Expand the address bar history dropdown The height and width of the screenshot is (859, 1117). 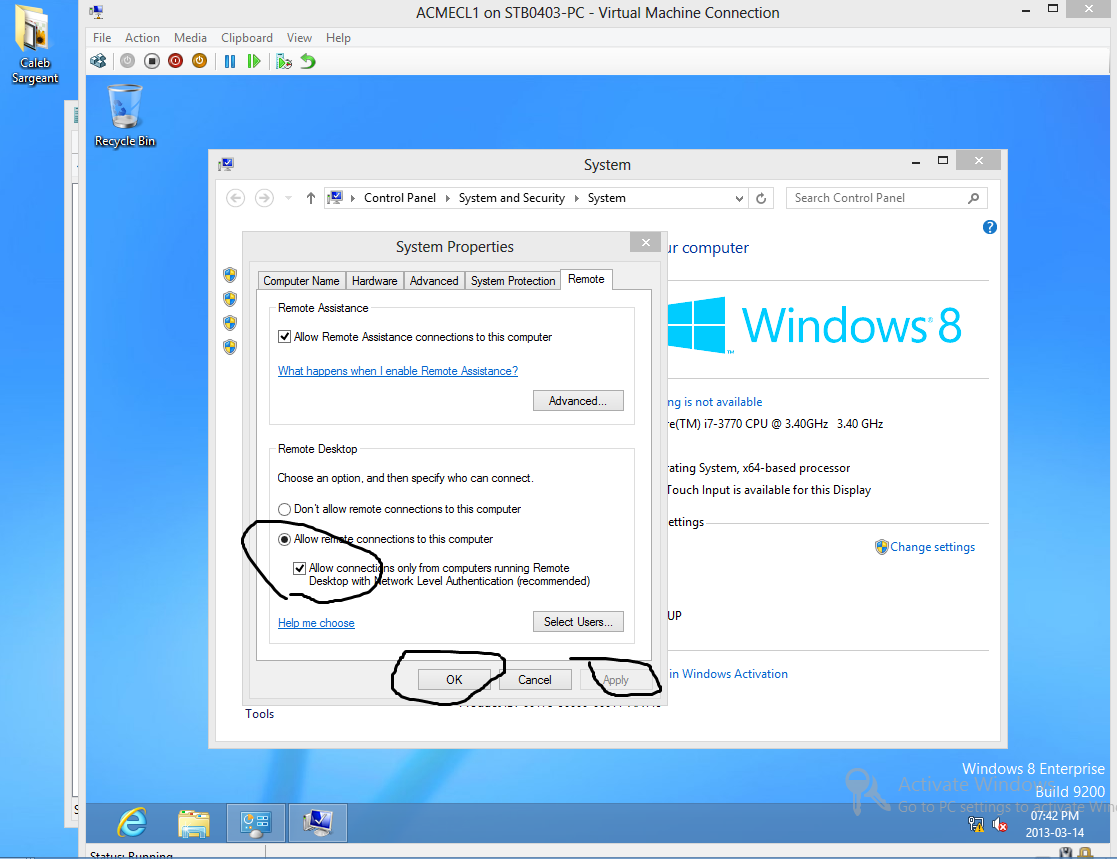[739, 199]
